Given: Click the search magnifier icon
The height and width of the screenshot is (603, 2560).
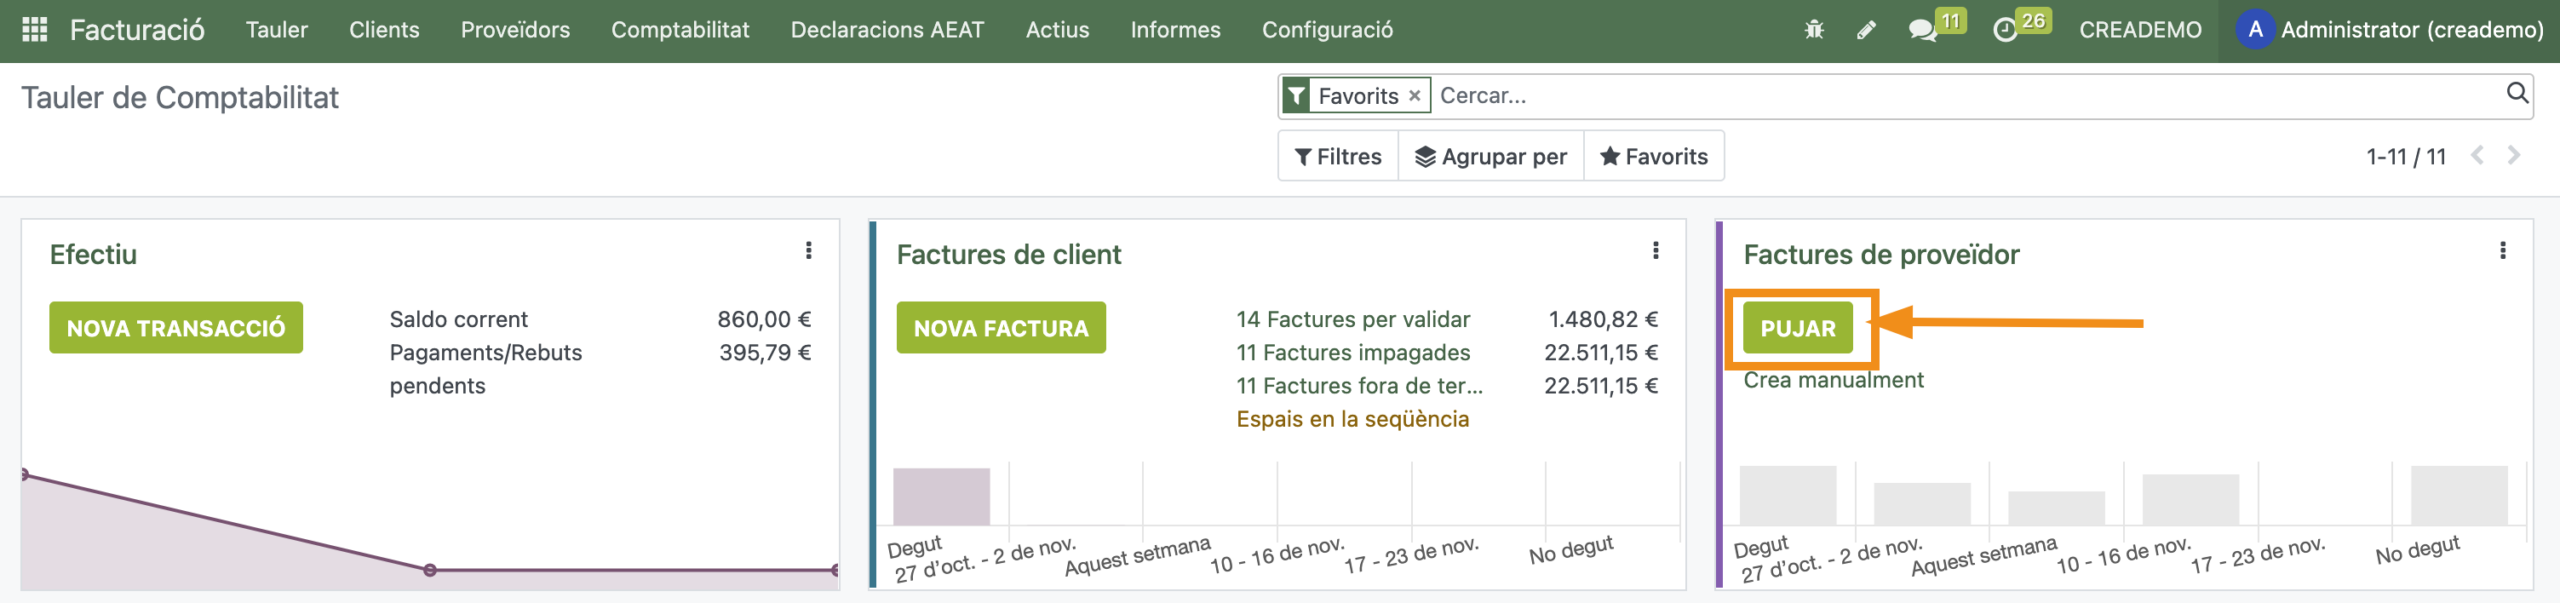Looking at the screenshot, I should pos(2517,94).
